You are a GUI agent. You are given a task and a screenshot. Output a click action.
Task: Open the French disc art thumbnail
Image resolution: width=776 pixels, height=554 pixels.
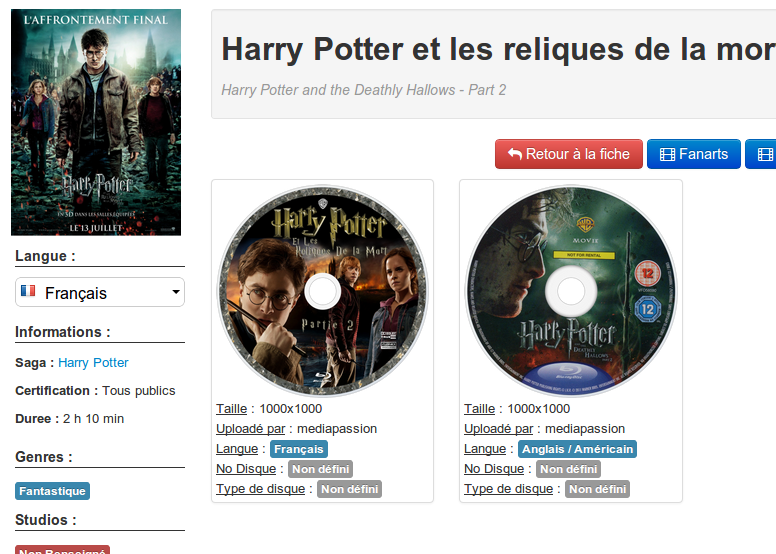coord(322,291)
